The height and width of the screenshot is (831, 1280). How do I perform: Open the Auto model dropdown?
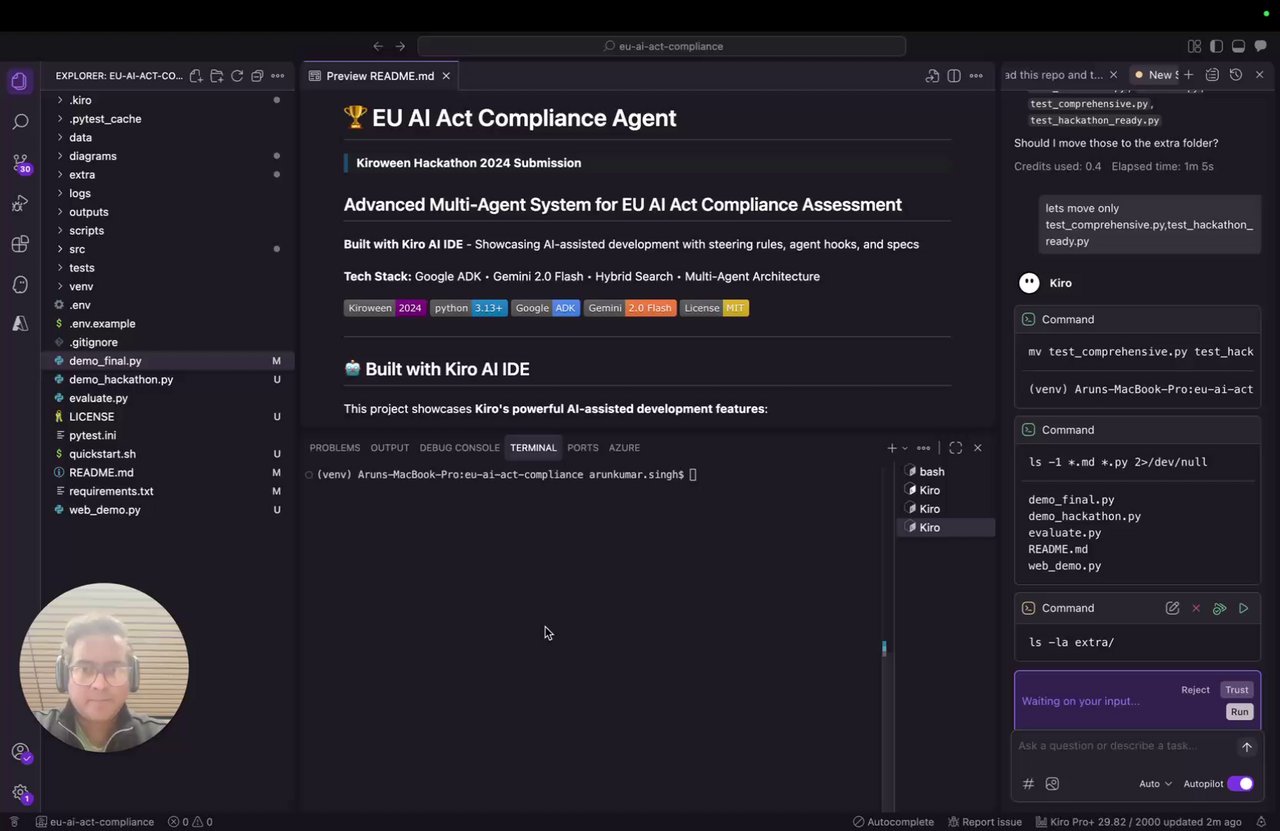(1155, 784)
